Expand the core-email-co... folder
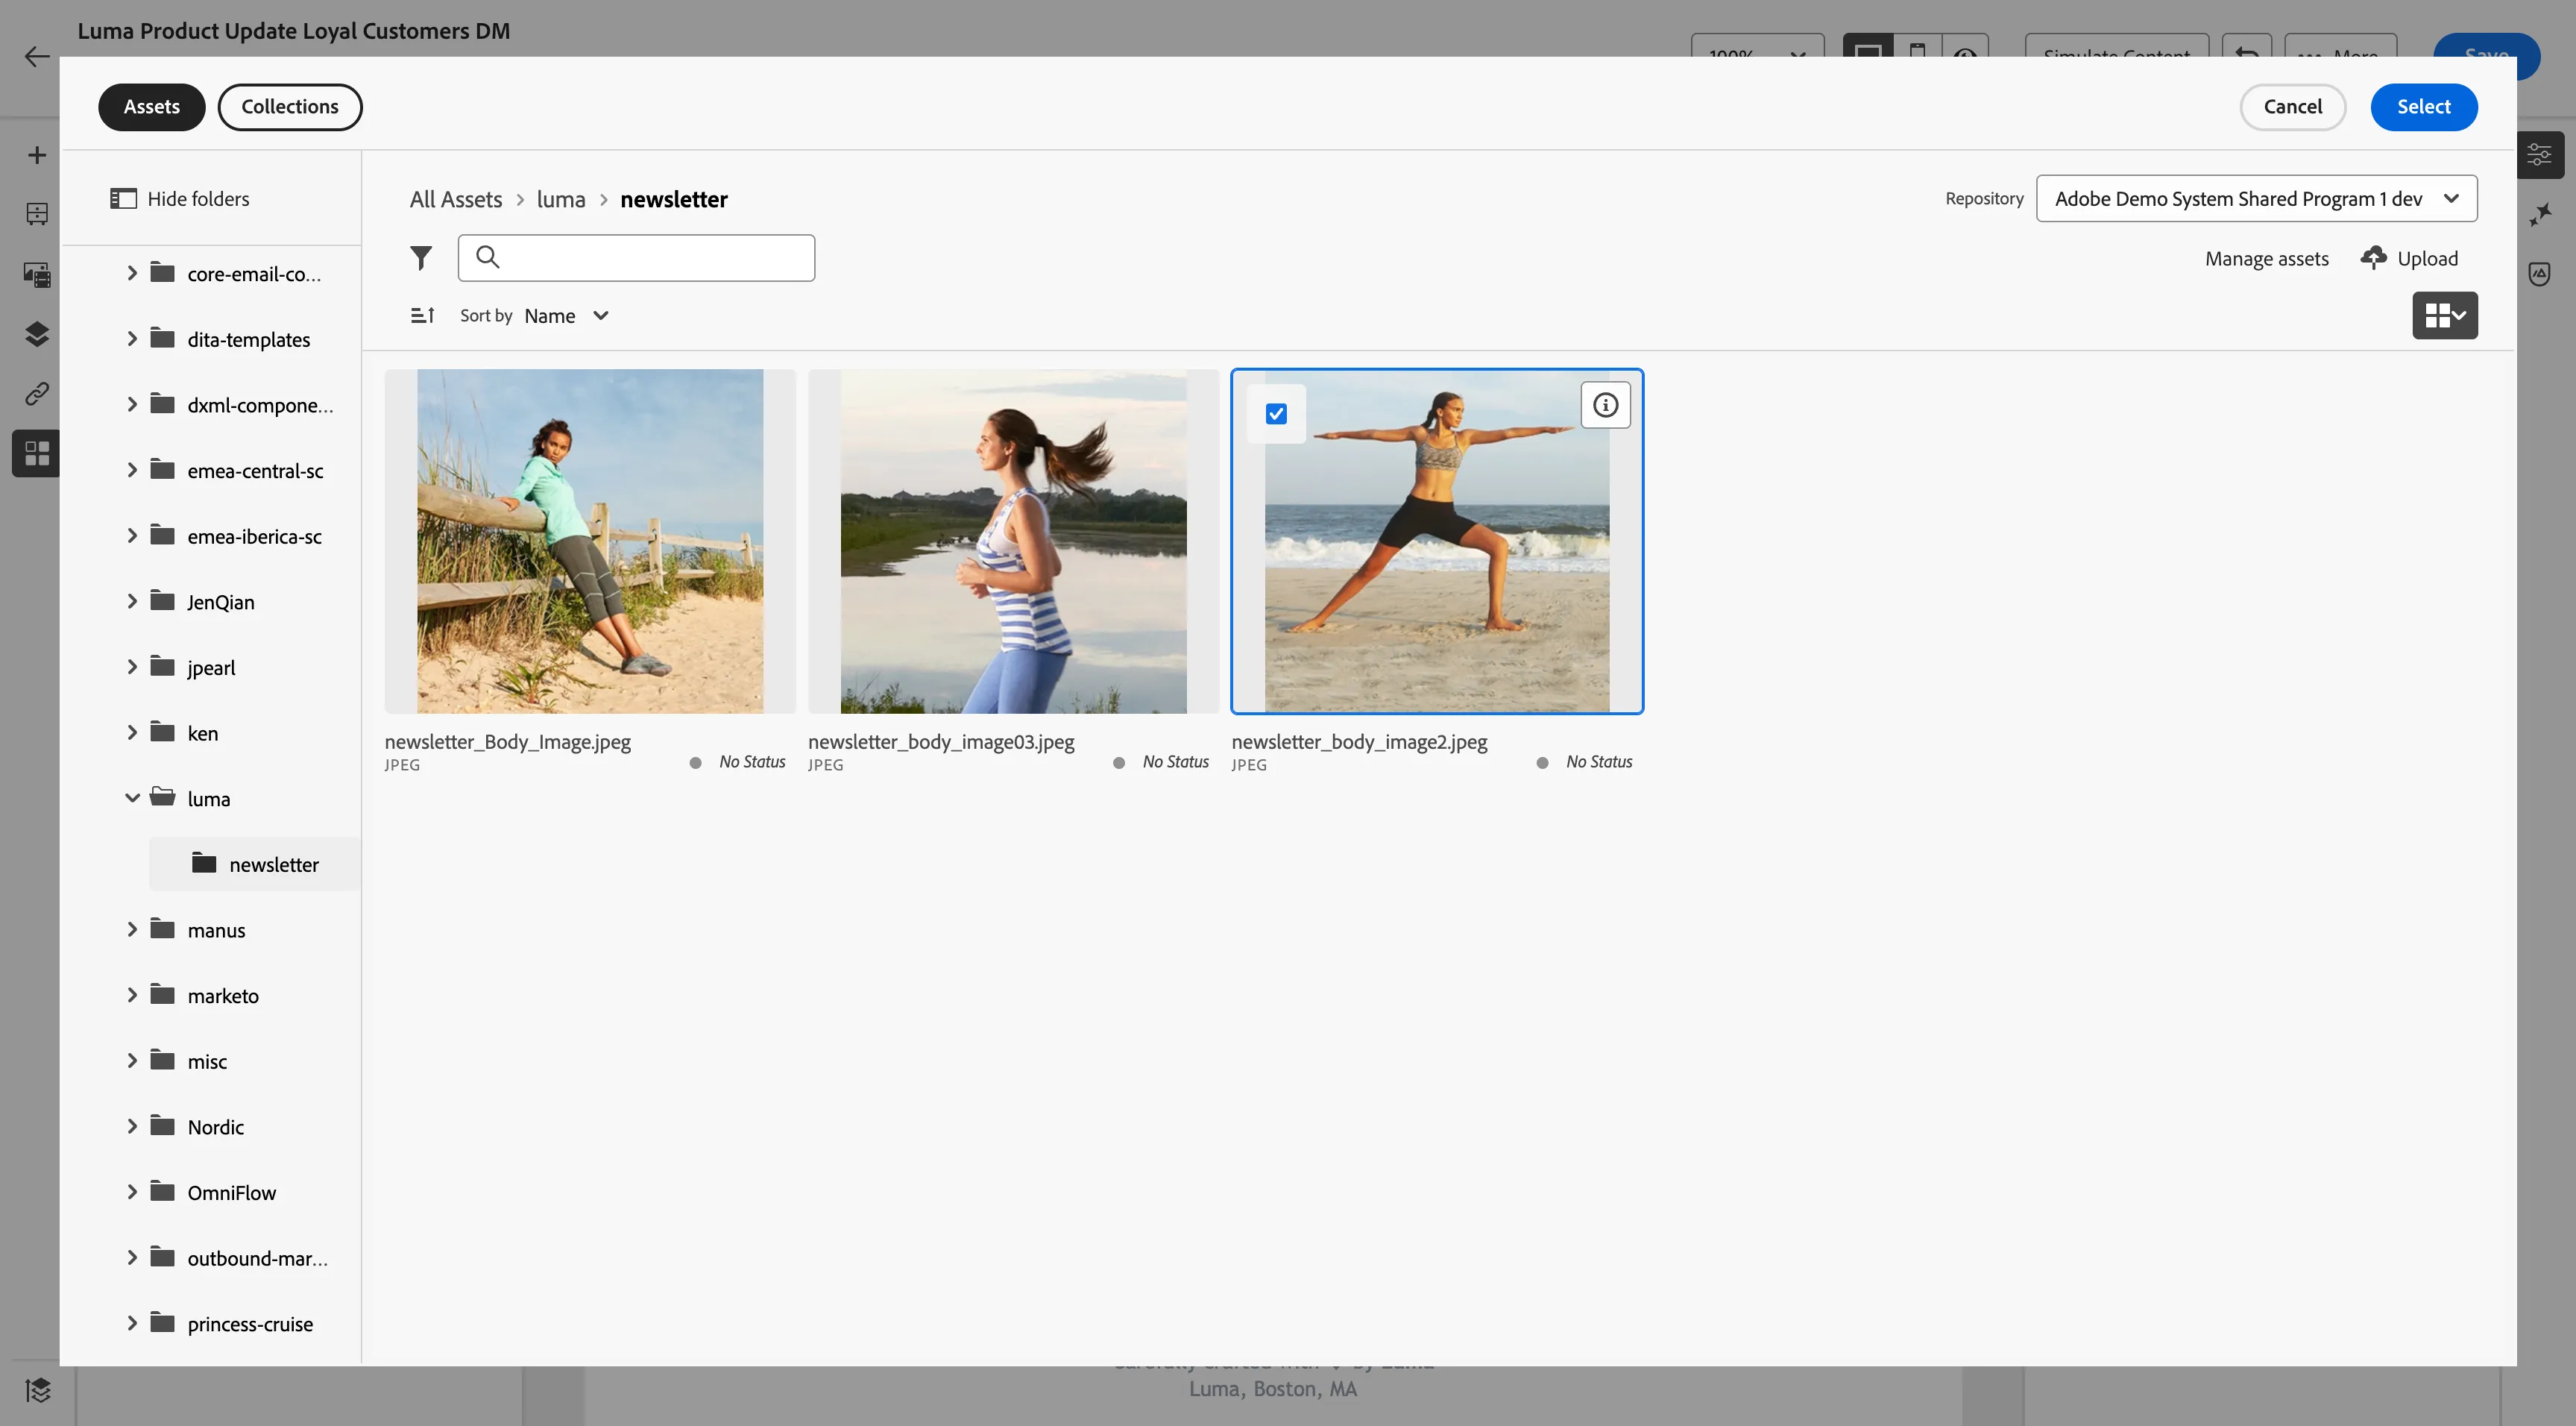The image size is (2576, 1426). (x=132, y=273)
